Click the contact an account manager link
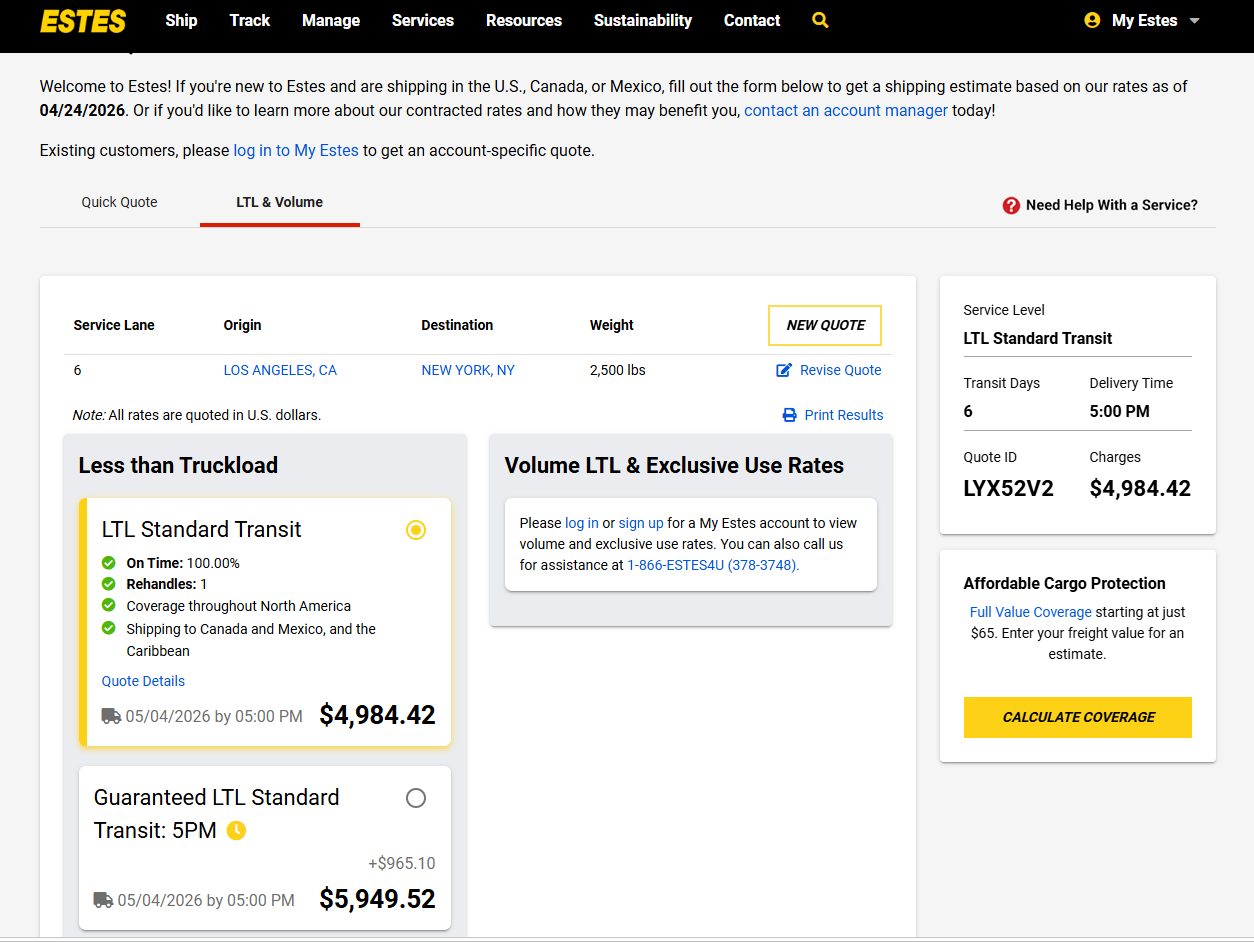The height and width of the screenshot is (942, 1254). pos(846,111)
